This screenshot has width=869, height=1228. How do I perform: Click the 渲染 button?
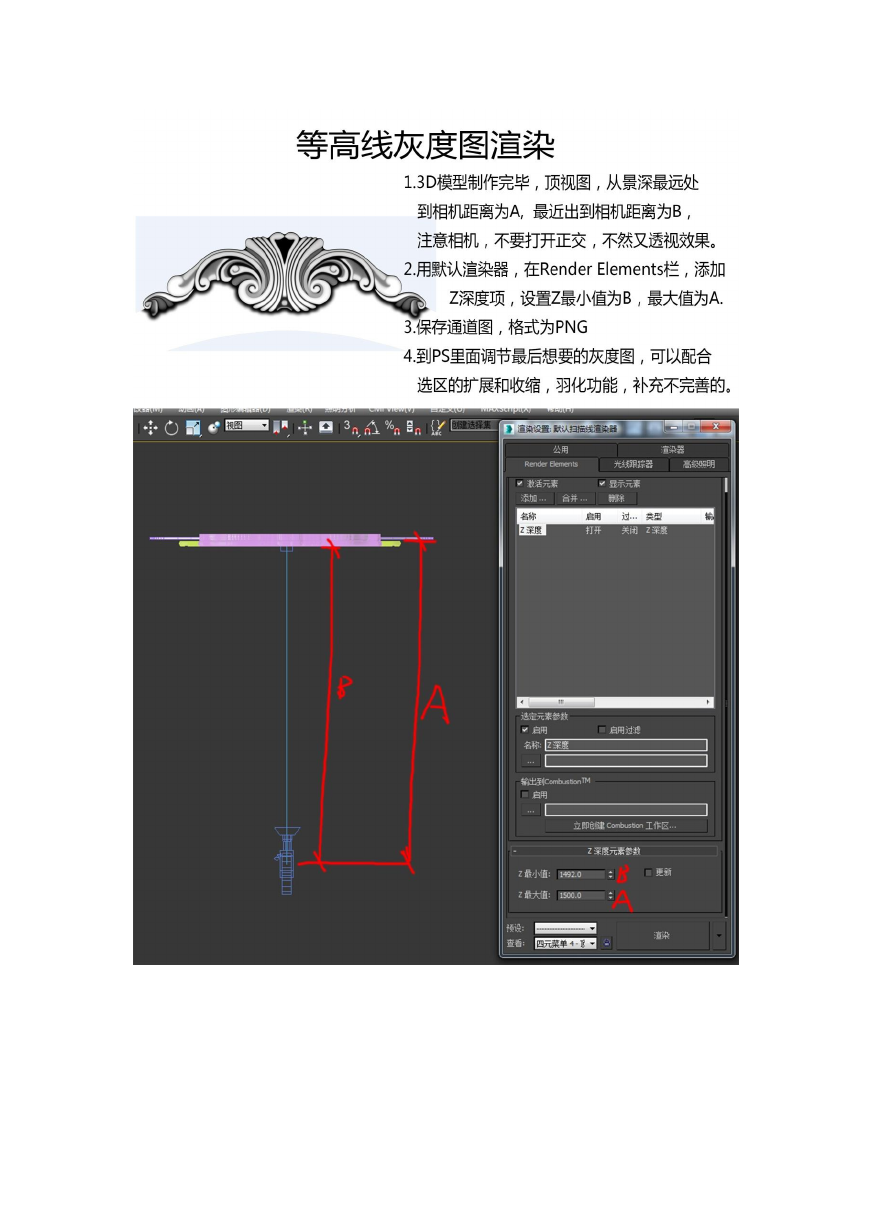pos(662,936)
